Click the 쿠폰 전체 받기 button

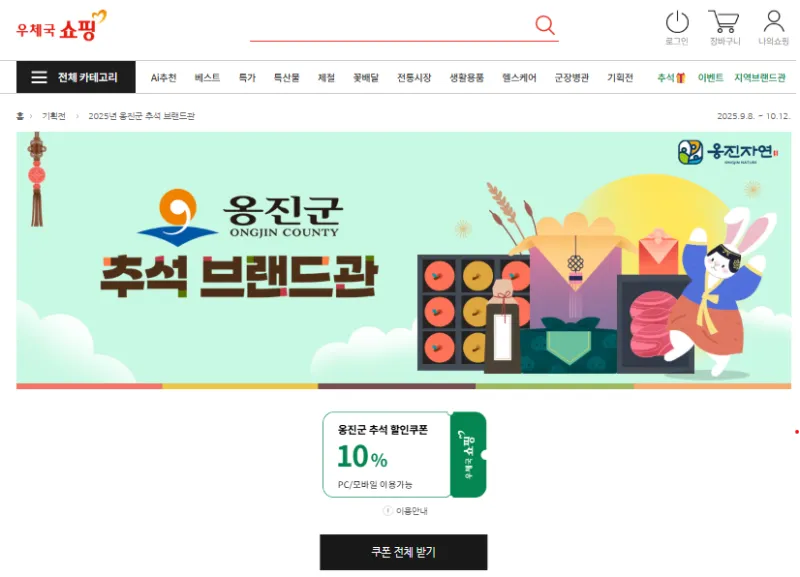404,552
